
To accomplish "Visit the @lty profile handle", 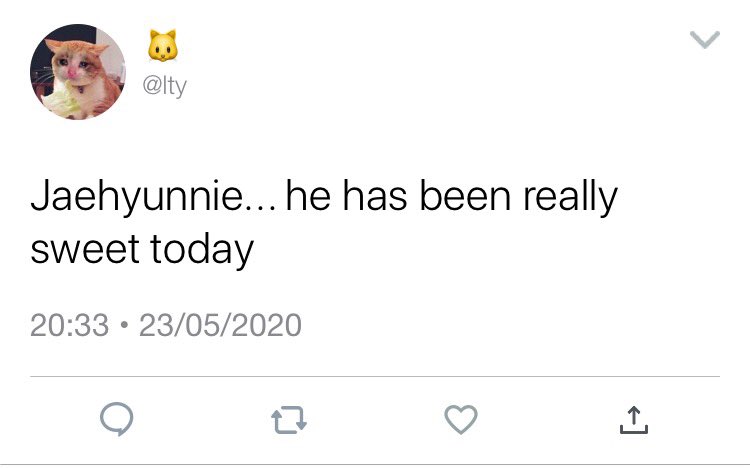I will pos(165,86).
